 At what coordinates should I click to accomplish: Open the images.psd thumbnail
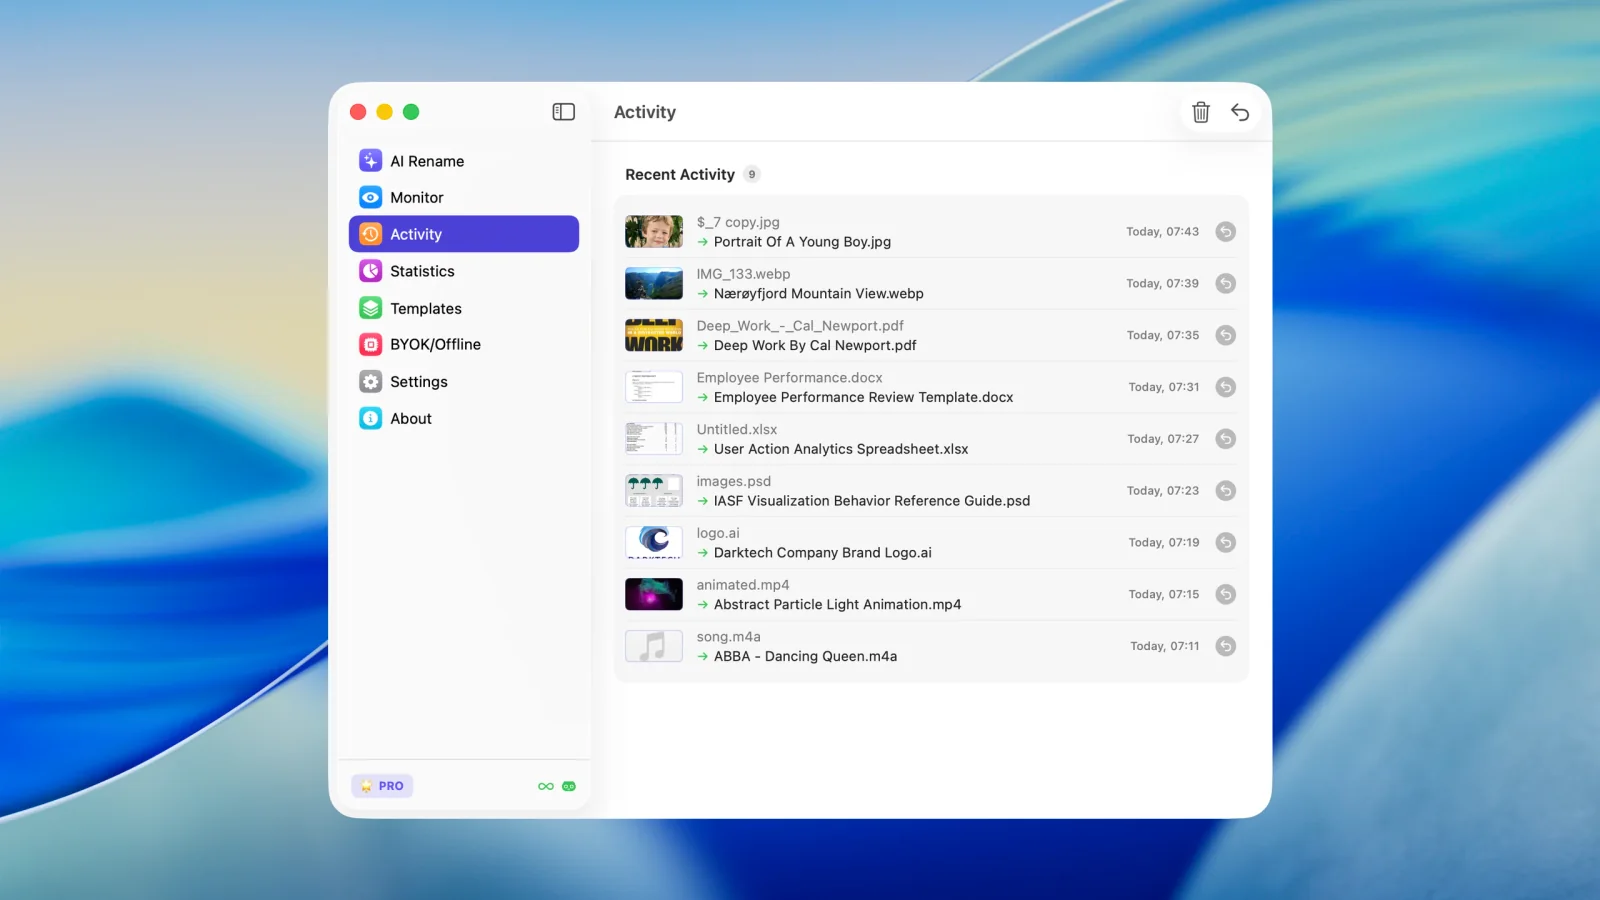[654, 491]
